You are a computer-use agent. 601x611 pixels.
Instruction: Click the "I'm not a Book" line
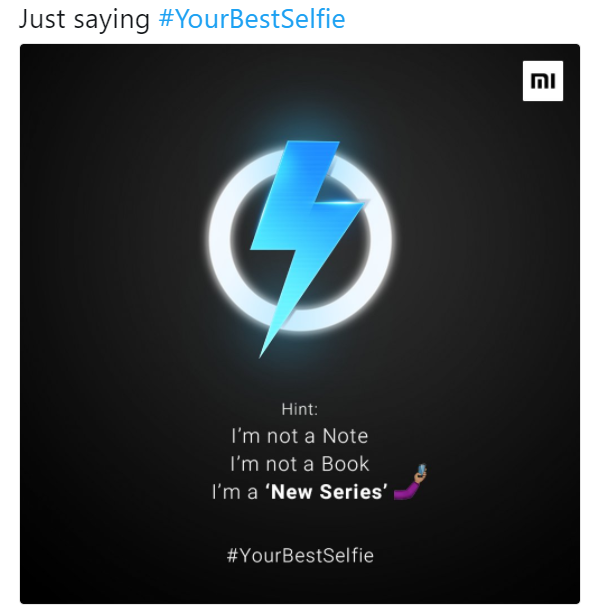[x=300, y=464]
